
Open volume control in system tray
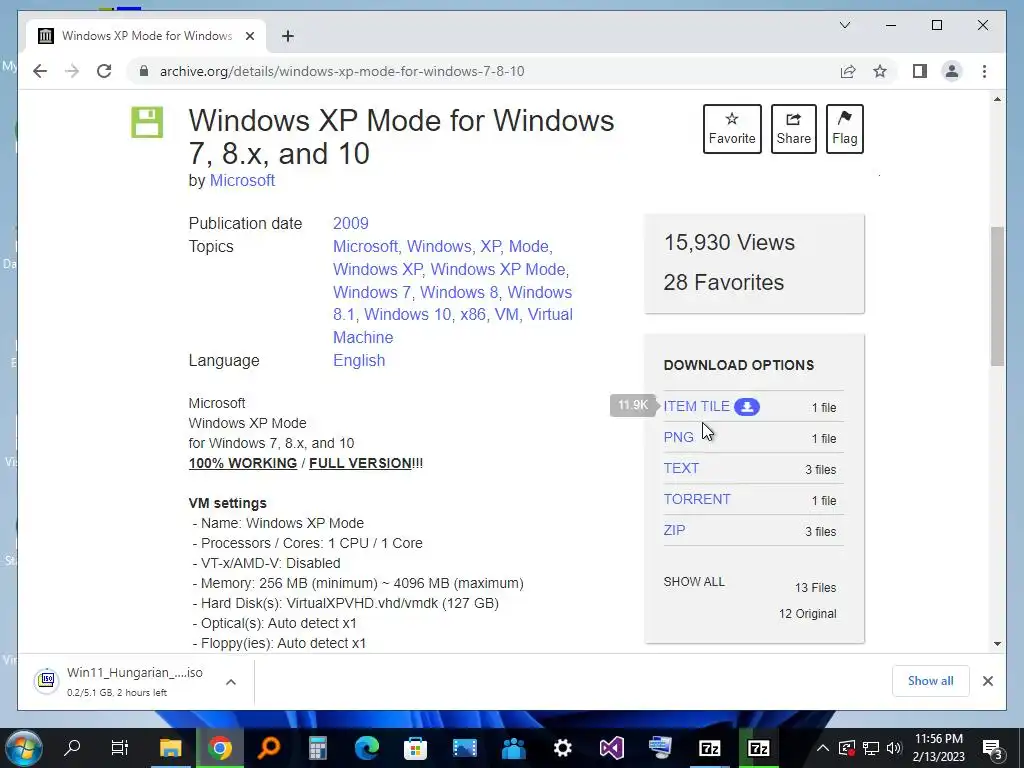click(894, 748)
